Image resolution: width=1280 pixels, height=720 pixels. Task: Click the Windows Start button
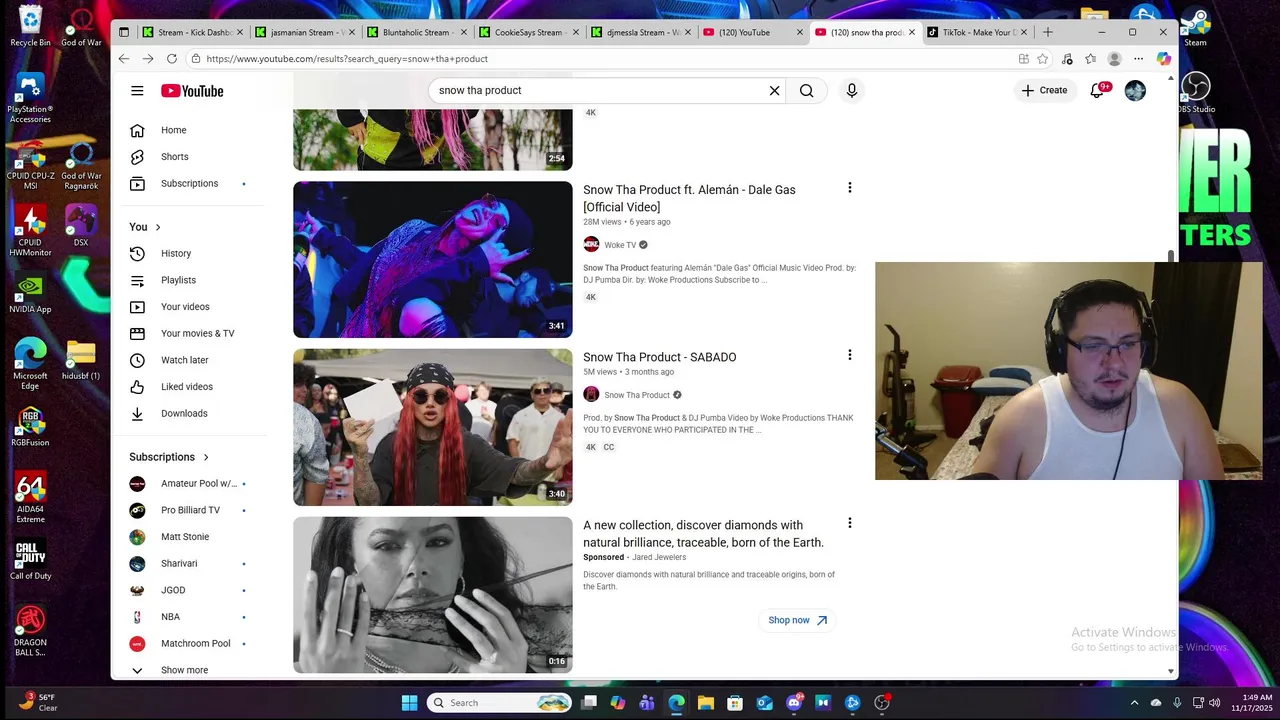pos(409,703)
